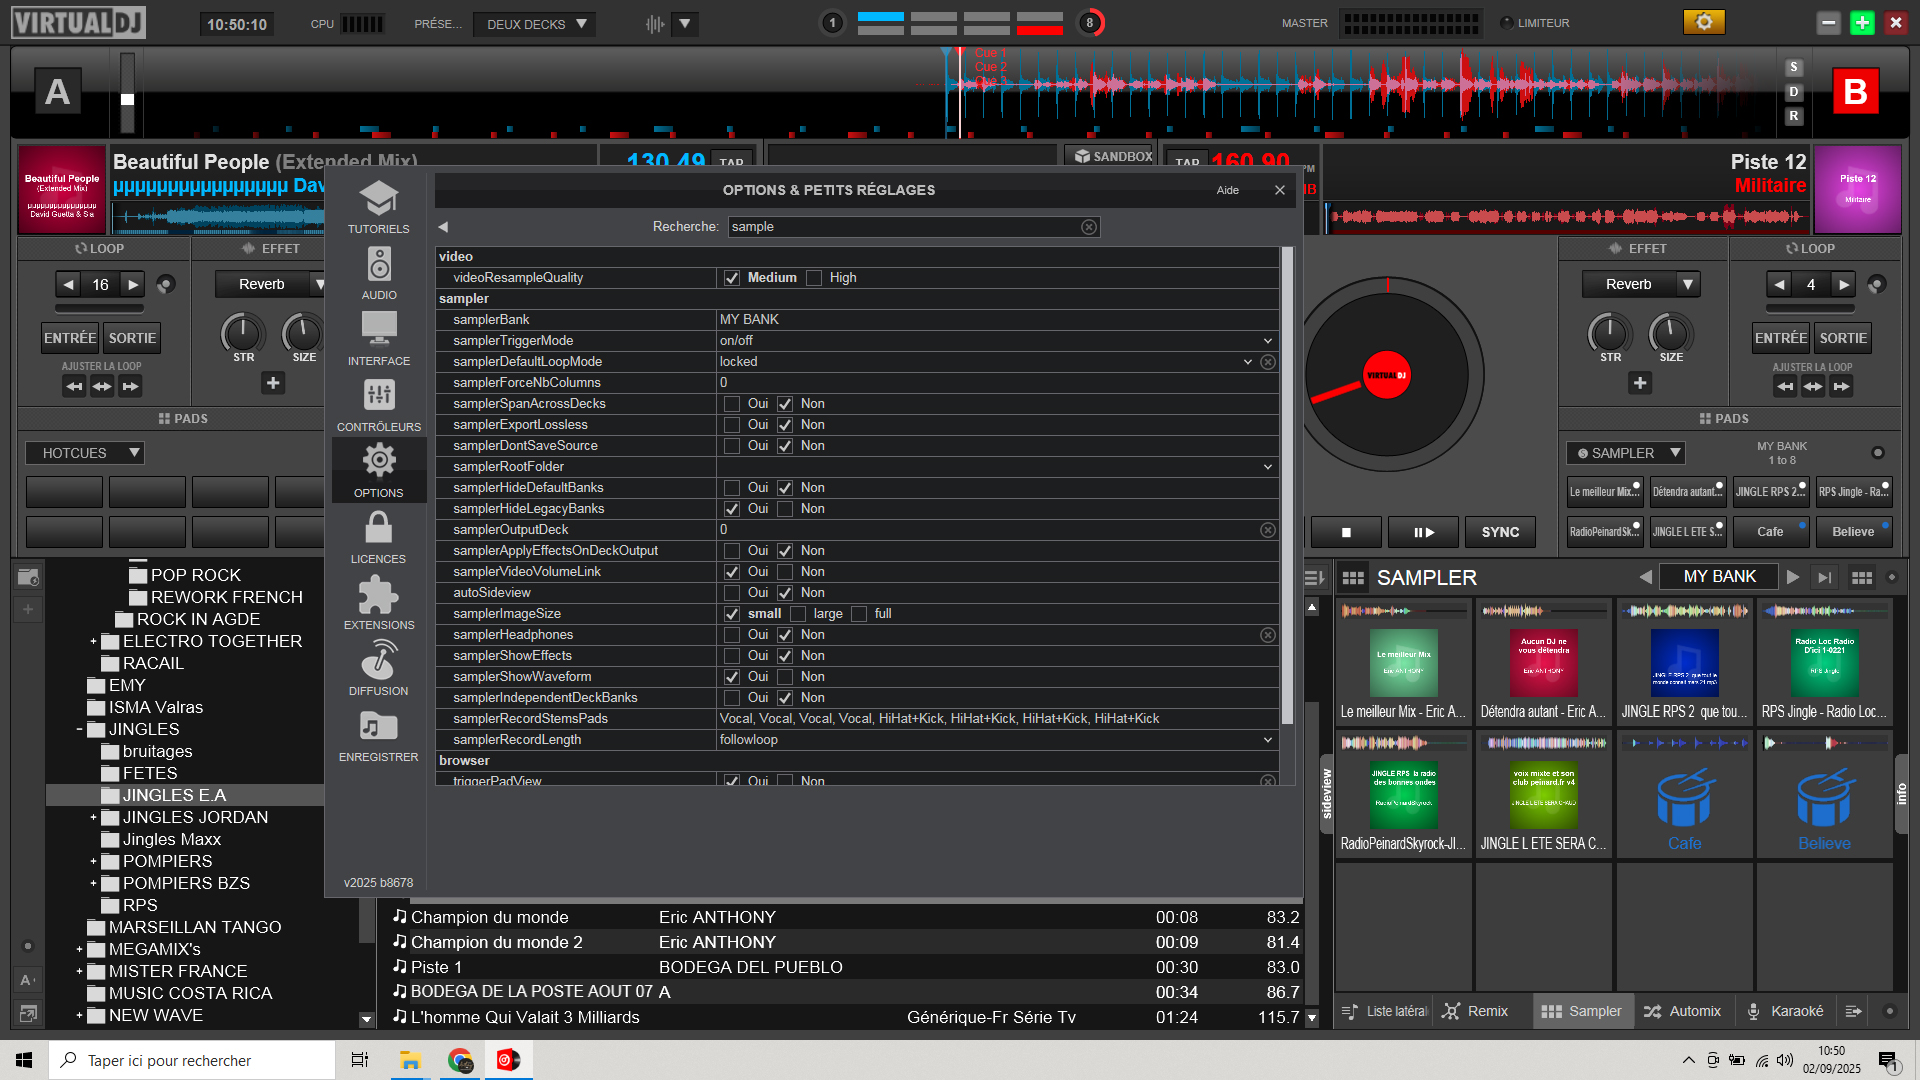Enable samplerSpanAcrossDecks Oui checkbox

point(732,404)
